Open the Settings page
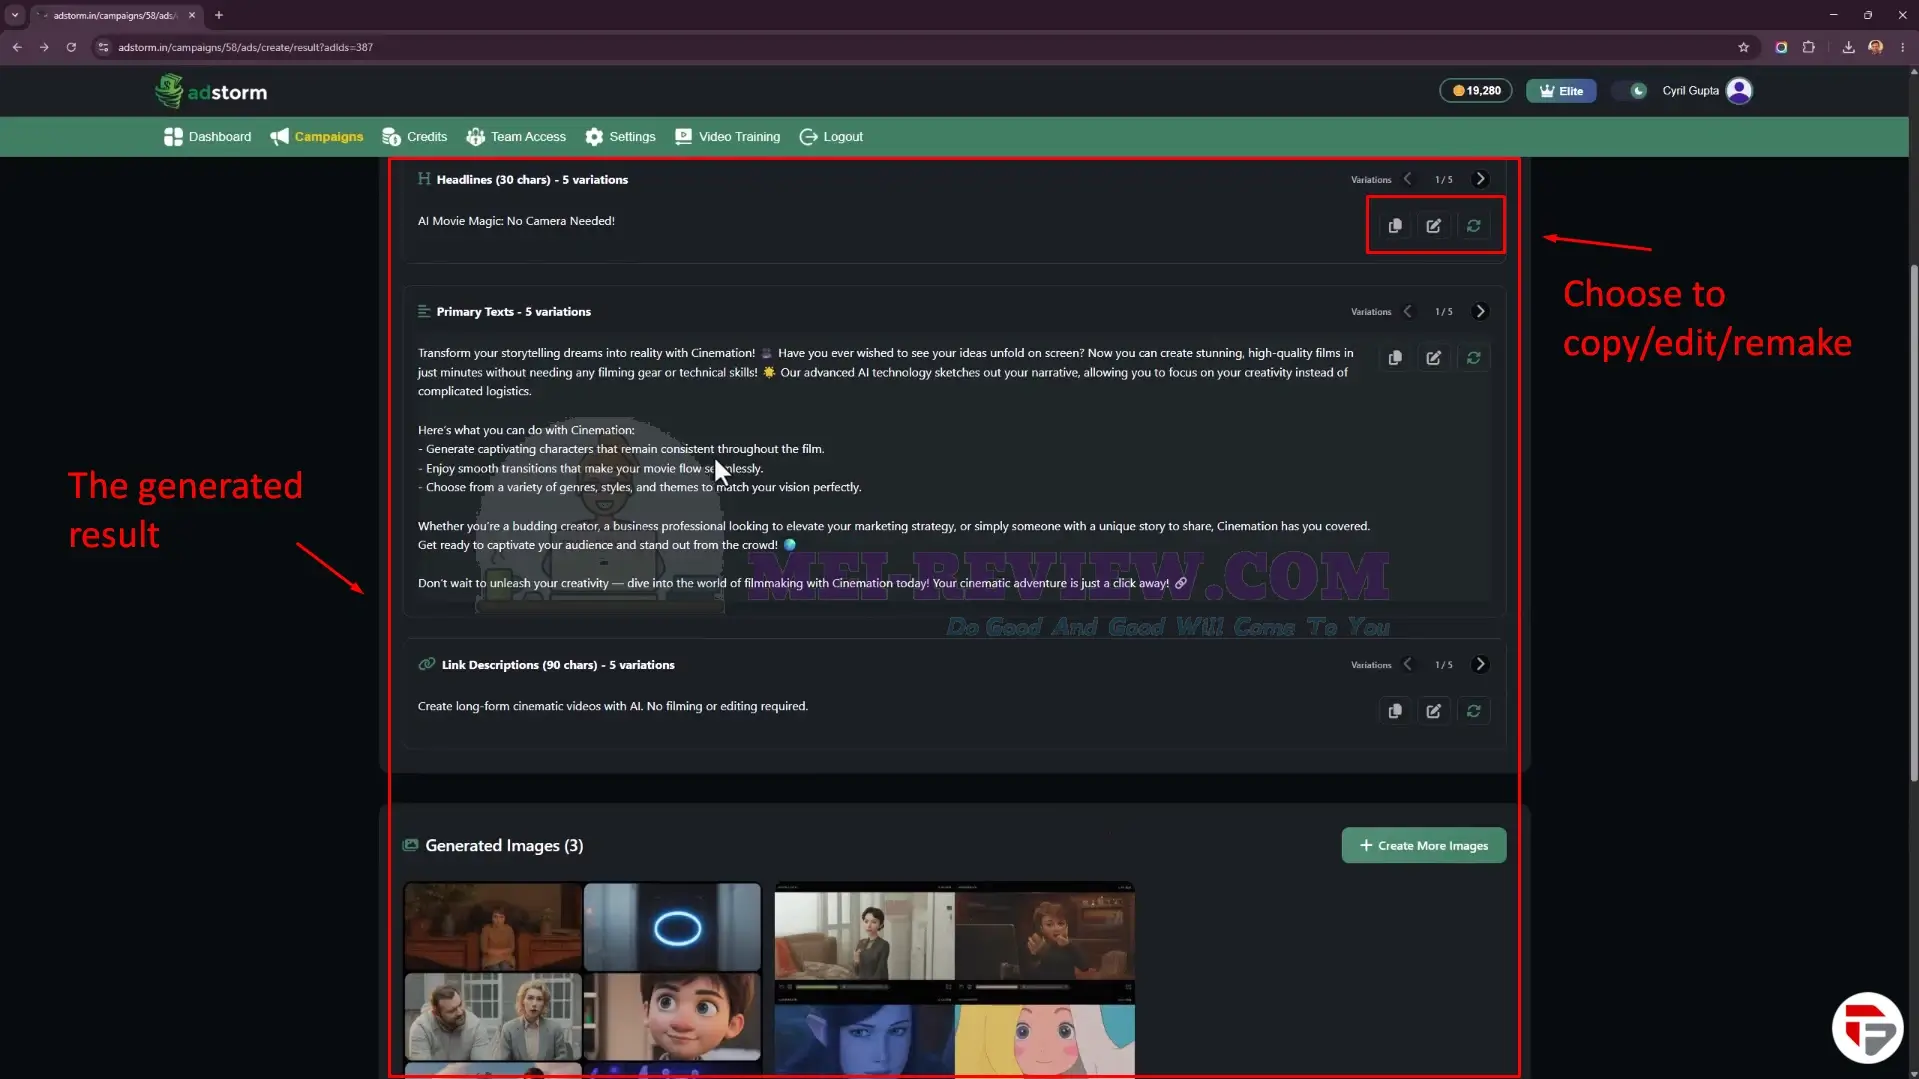Viewport: 1919px width, 1079px height. [621, 137]
